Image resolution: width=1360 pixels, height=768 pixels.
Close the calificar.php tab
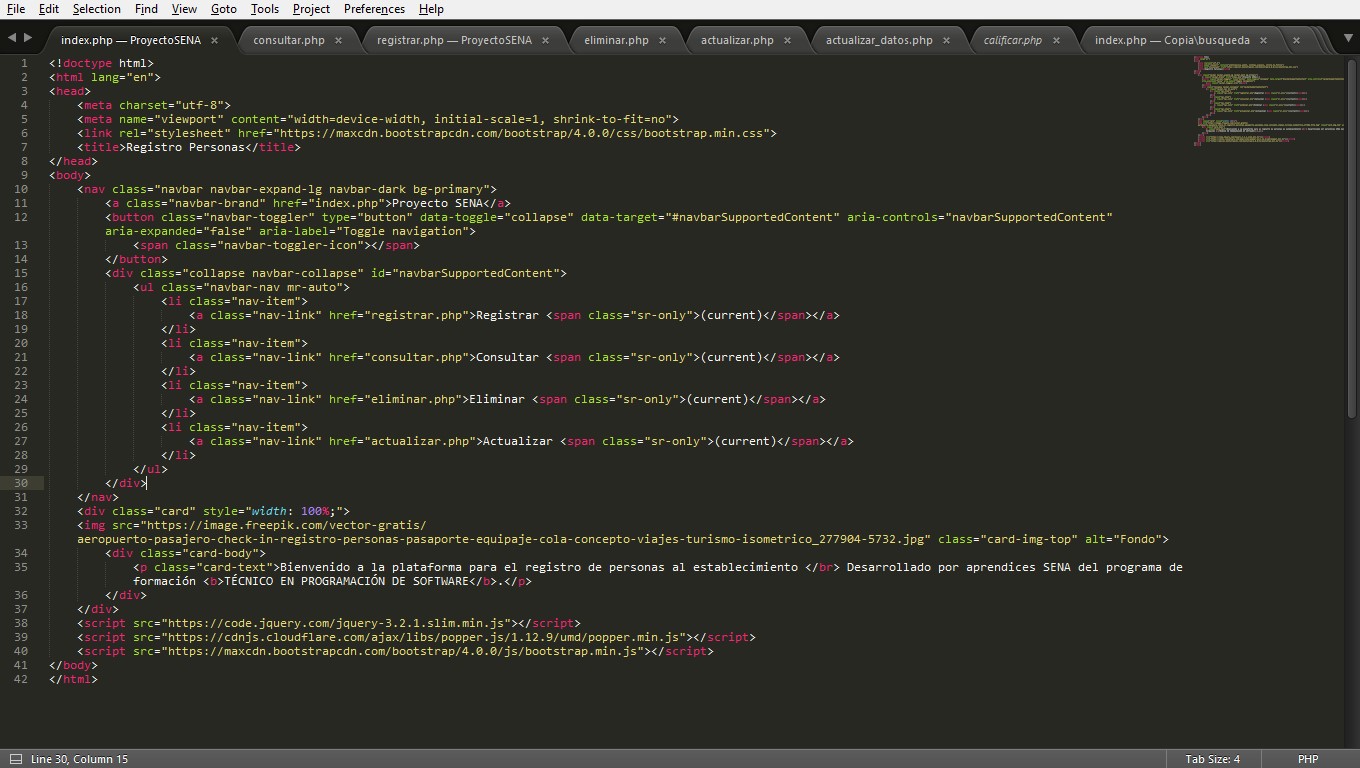(x=1055, y=40)
